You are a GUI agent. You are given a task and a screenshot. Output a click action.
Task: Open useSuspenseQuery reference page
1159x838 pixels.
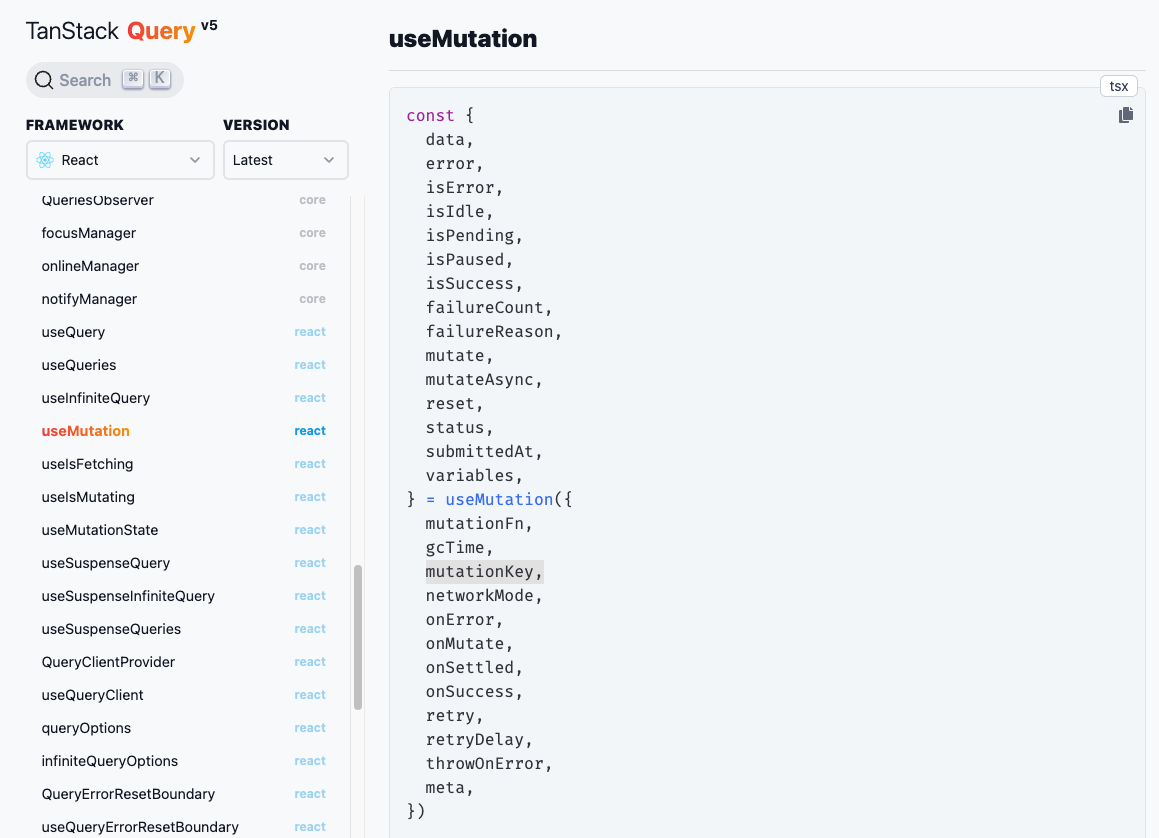click(106, 563)
